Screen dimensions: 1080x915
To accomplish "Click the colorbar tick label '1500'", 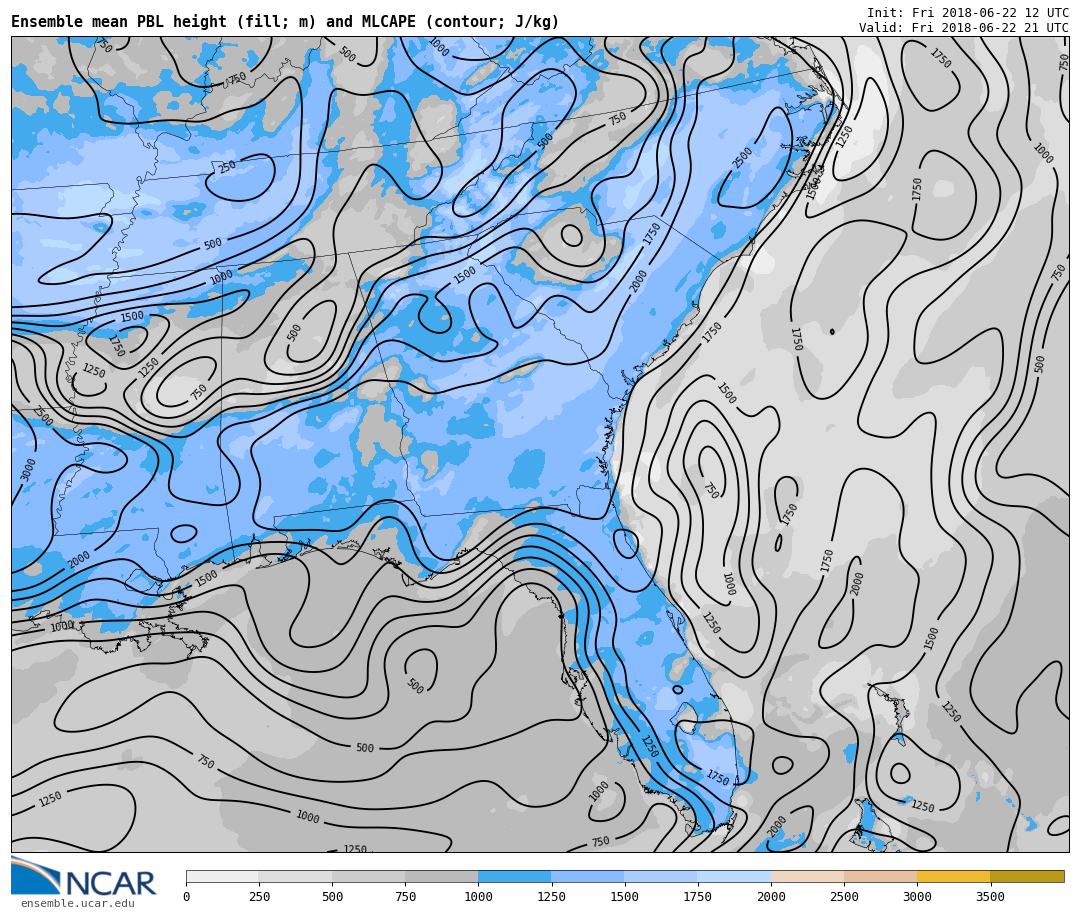I will click(625, 896).
